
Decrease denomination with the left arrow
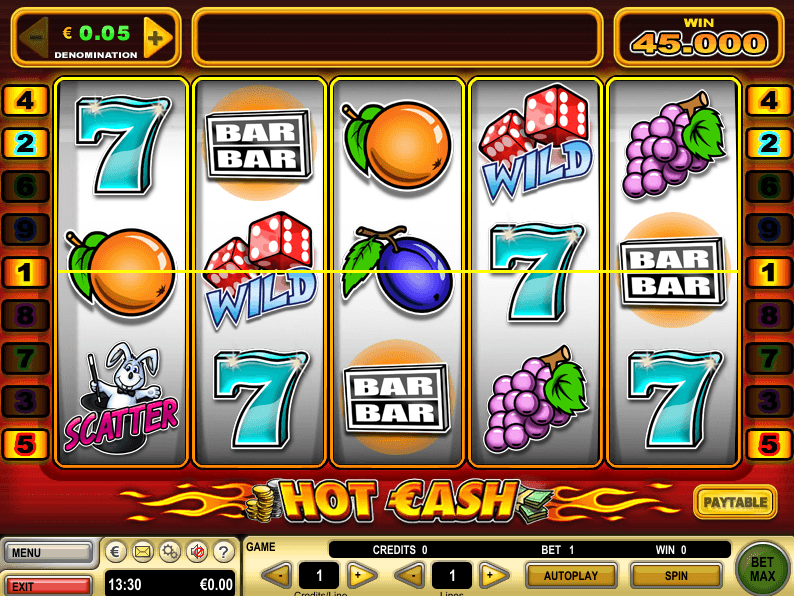(34, 38)
